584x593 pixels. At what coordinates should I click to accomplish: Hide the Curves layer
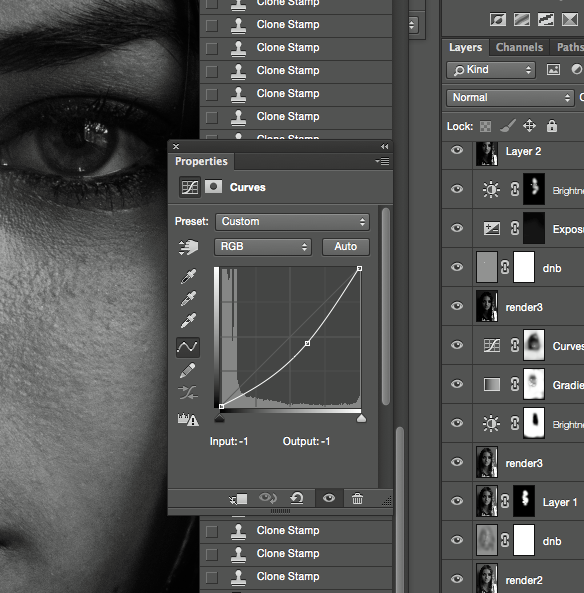(457, 345)
